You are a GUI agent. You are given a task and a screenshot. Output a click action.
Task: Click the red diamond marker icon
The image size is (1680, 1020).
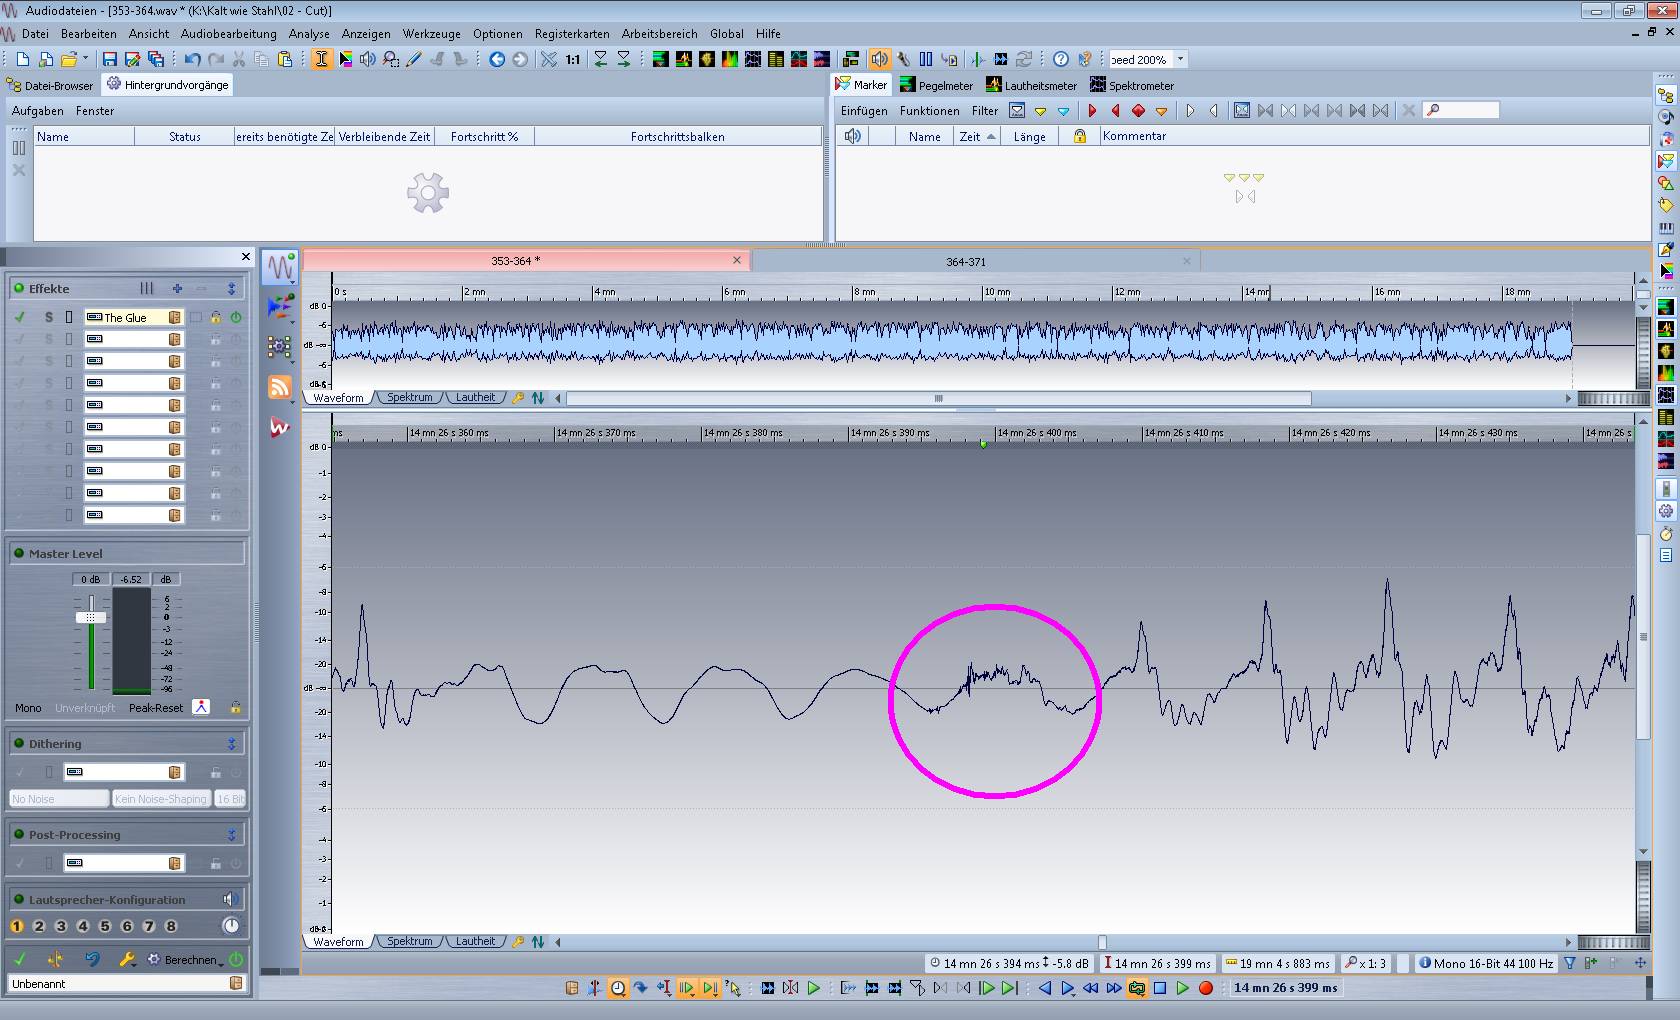pyautogui.click(x=1138, y=111)
